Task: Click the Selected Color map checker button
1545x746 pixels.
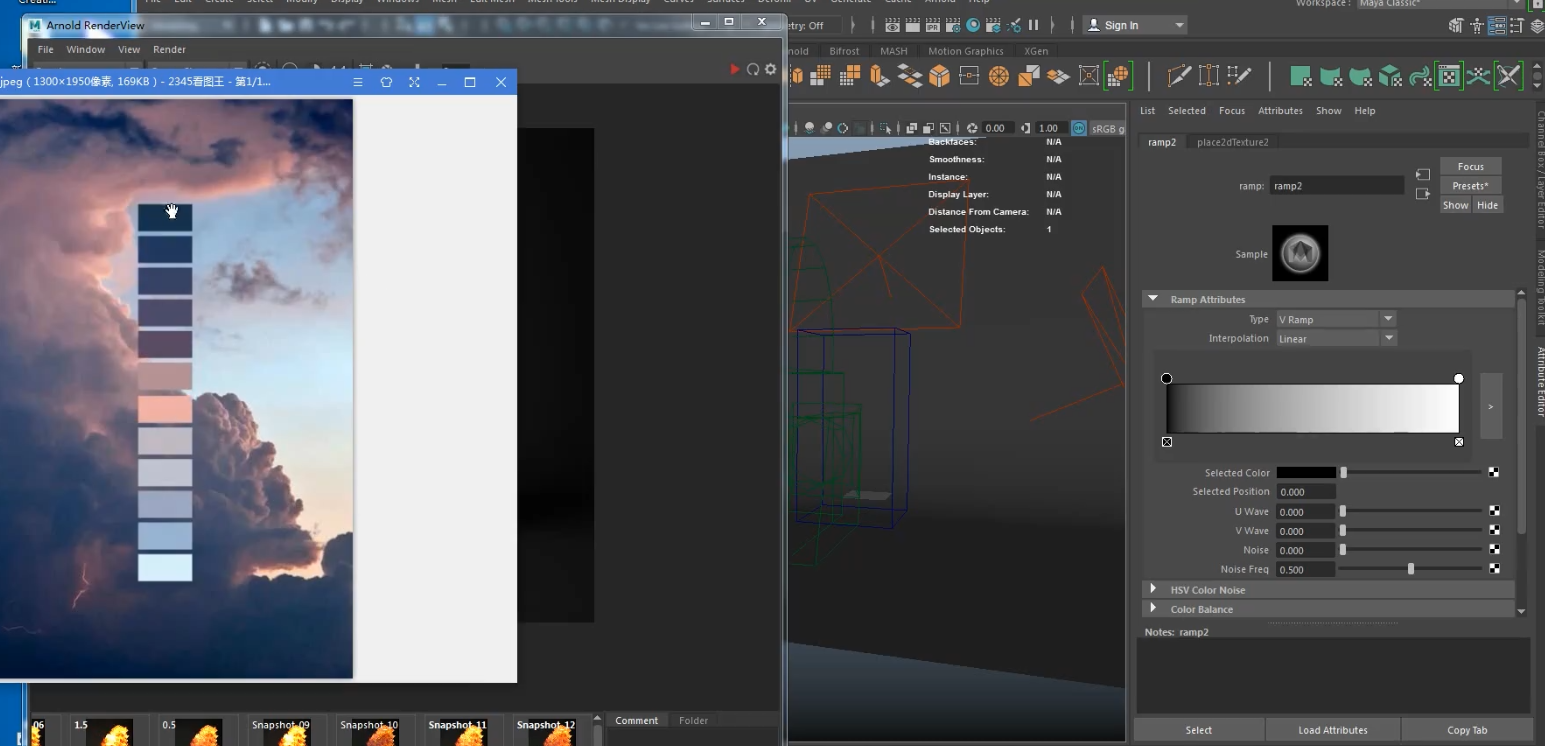Action: pyautogui.click(x=1494, y=473)
